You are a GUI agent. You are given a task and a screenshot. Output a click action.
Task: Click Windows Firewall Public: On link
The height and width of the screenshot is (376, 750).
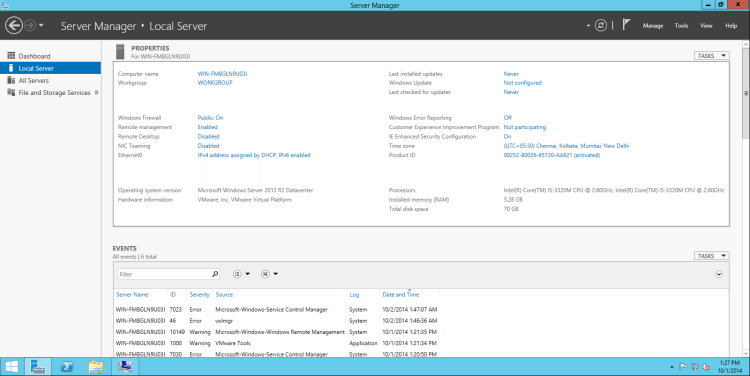(210, 118)
